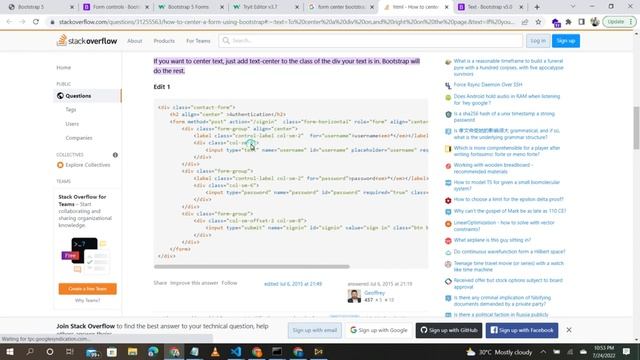Click Sign up with GitHub button
Image resolution: width=640 pixels, height=360 pixels.
(449, 330)
